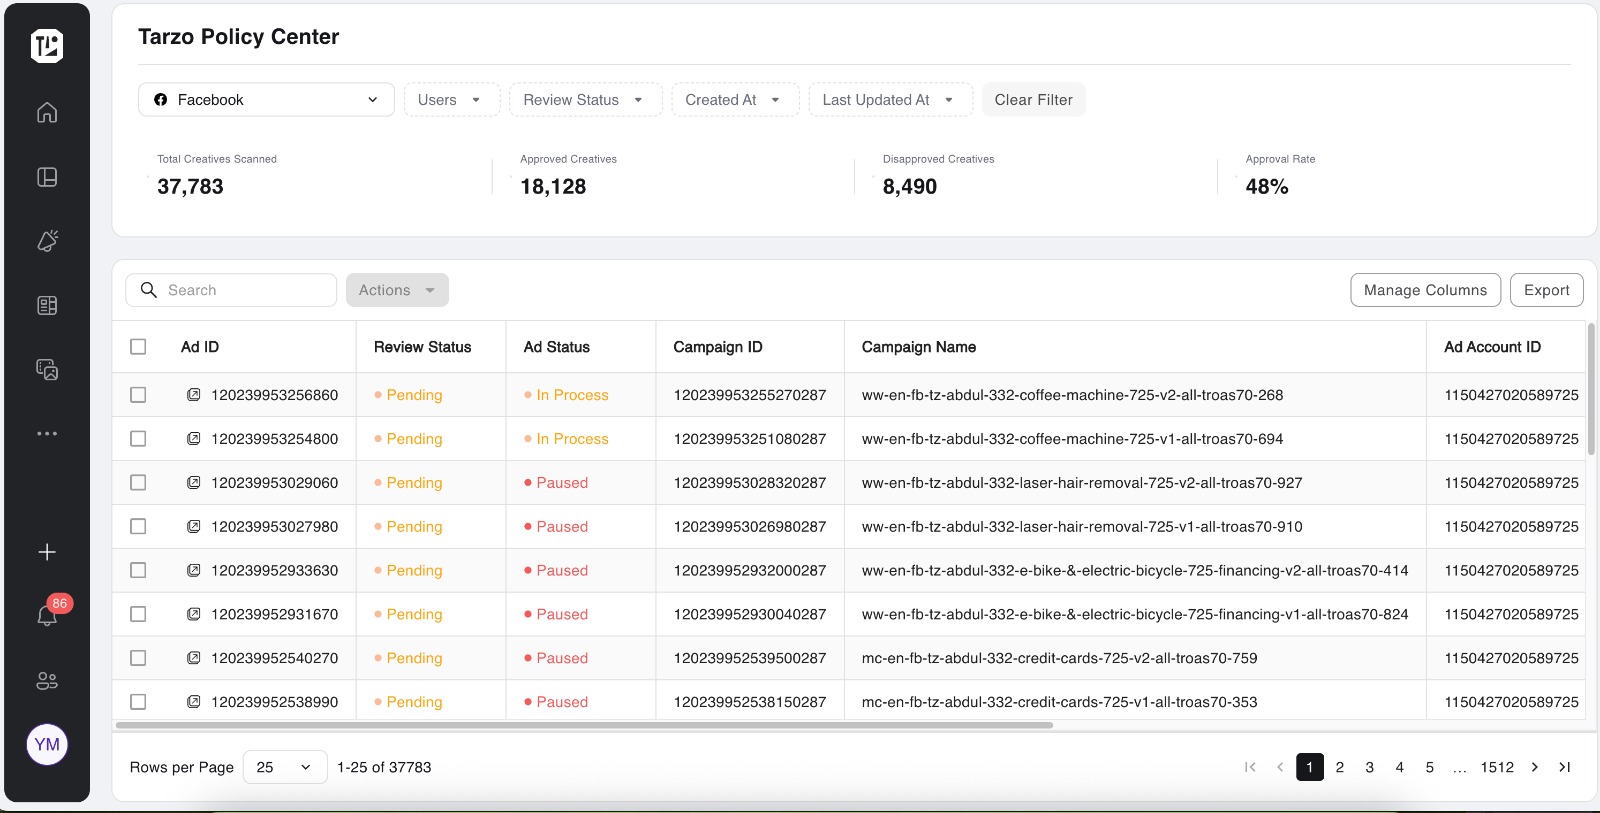Screen dimensions: 1600x813
Task: Click the plus icon in sidebar
Action: (47, 552)
